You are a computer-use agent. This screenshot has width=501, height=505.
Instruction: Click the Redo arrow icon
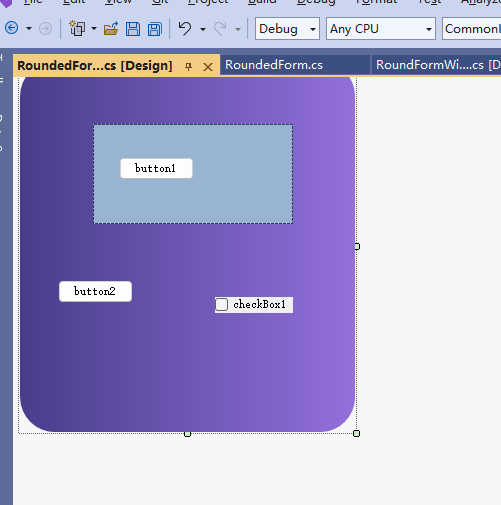[220, 29]
